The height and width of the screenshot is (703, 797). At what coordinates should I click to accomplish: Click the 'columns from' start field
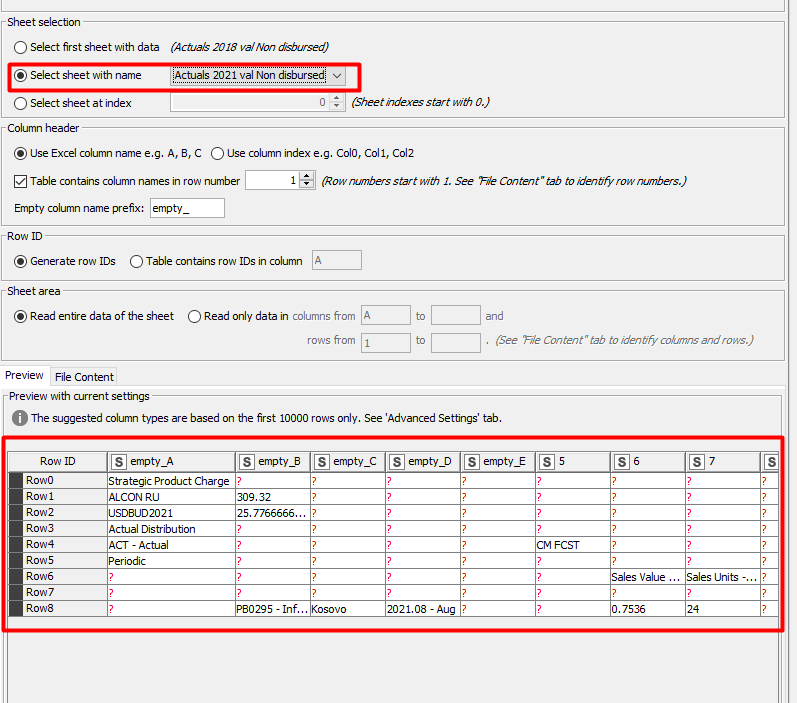point(386,315)
